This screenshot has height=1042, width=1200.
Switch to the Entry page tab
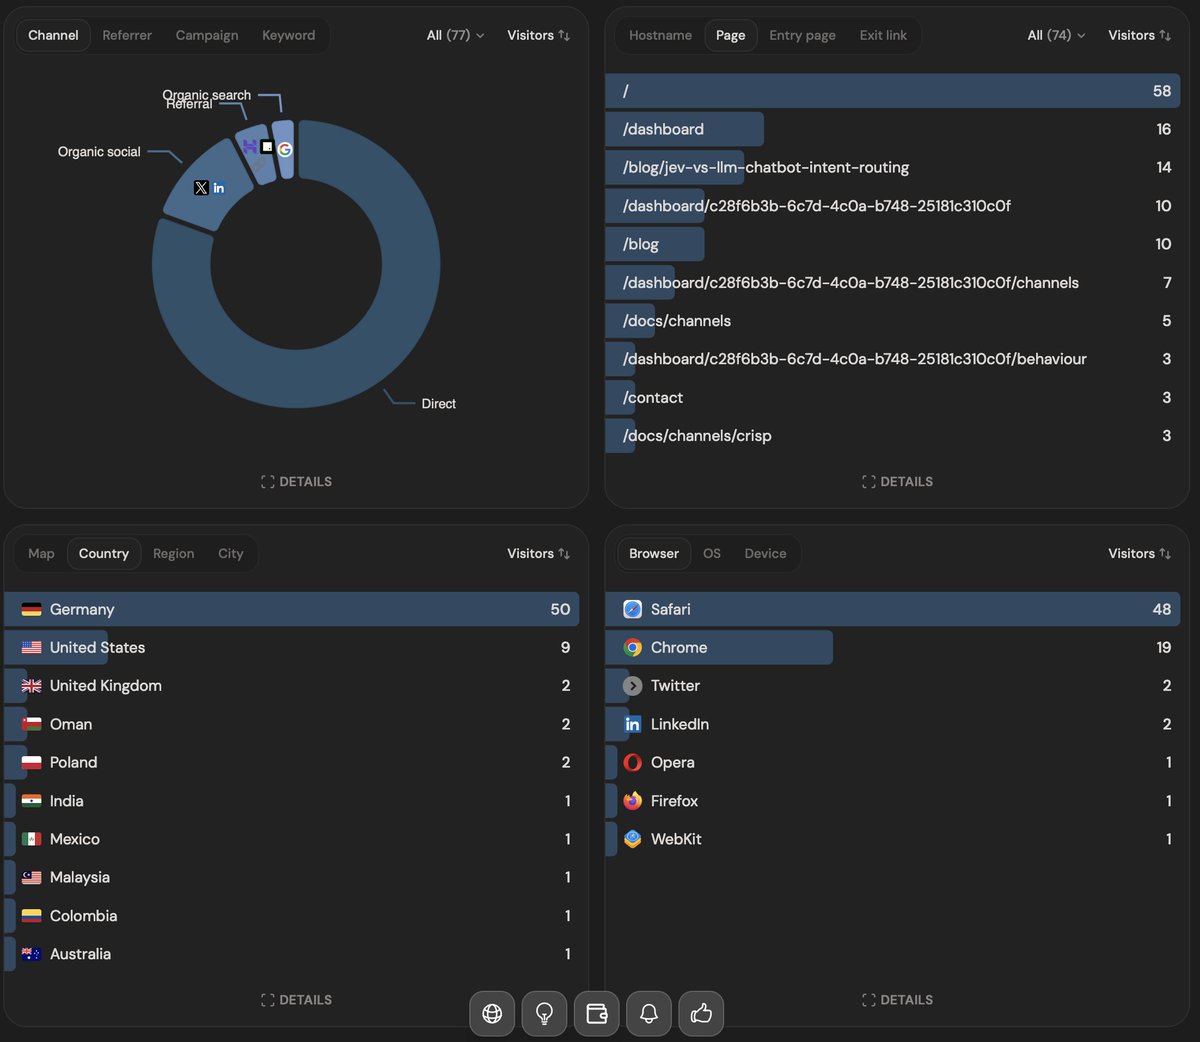pyautogui.click(x=802, y=35)
